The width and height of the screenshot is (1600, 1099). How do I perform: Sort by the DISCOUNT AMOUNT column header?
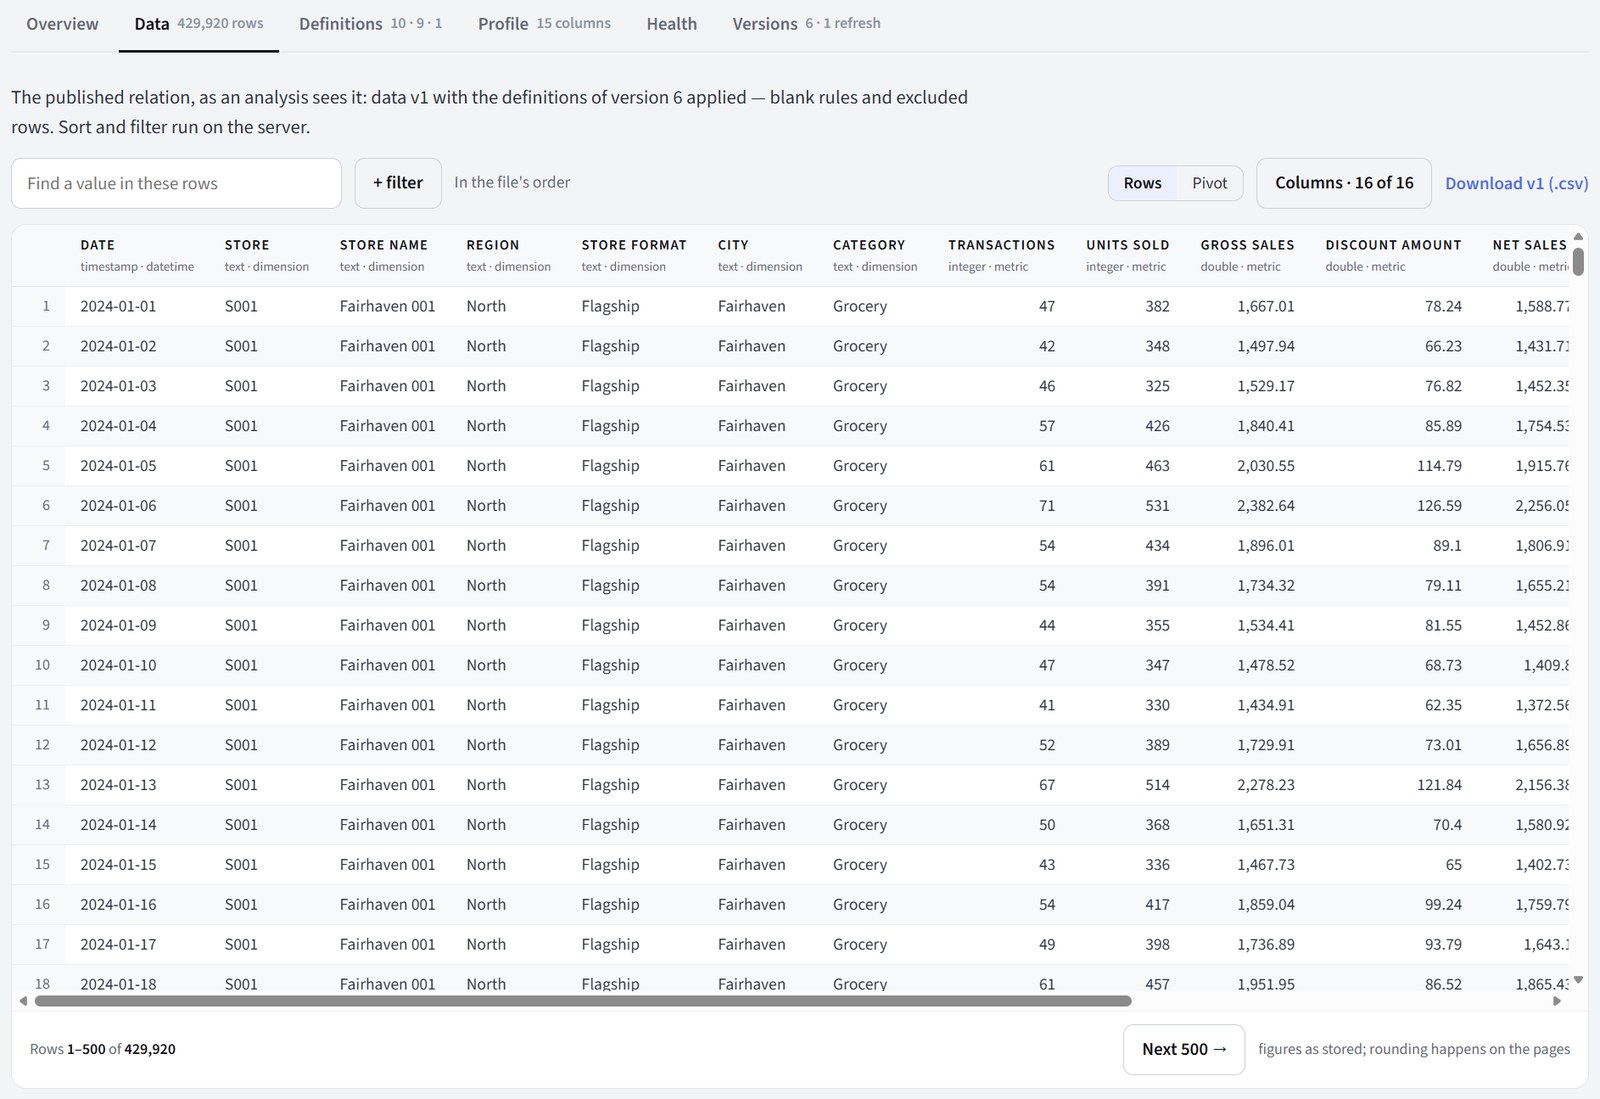(x=1393, y=245)
